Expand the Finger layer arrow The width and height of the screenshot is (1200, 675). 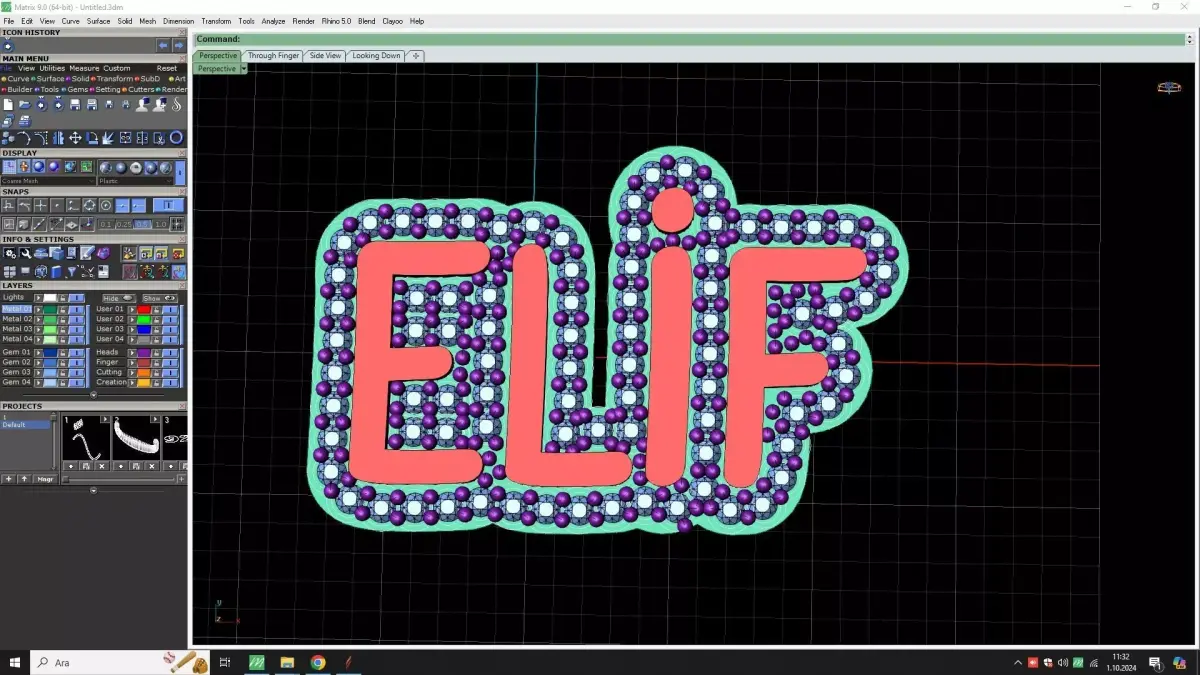click(132, 363)
